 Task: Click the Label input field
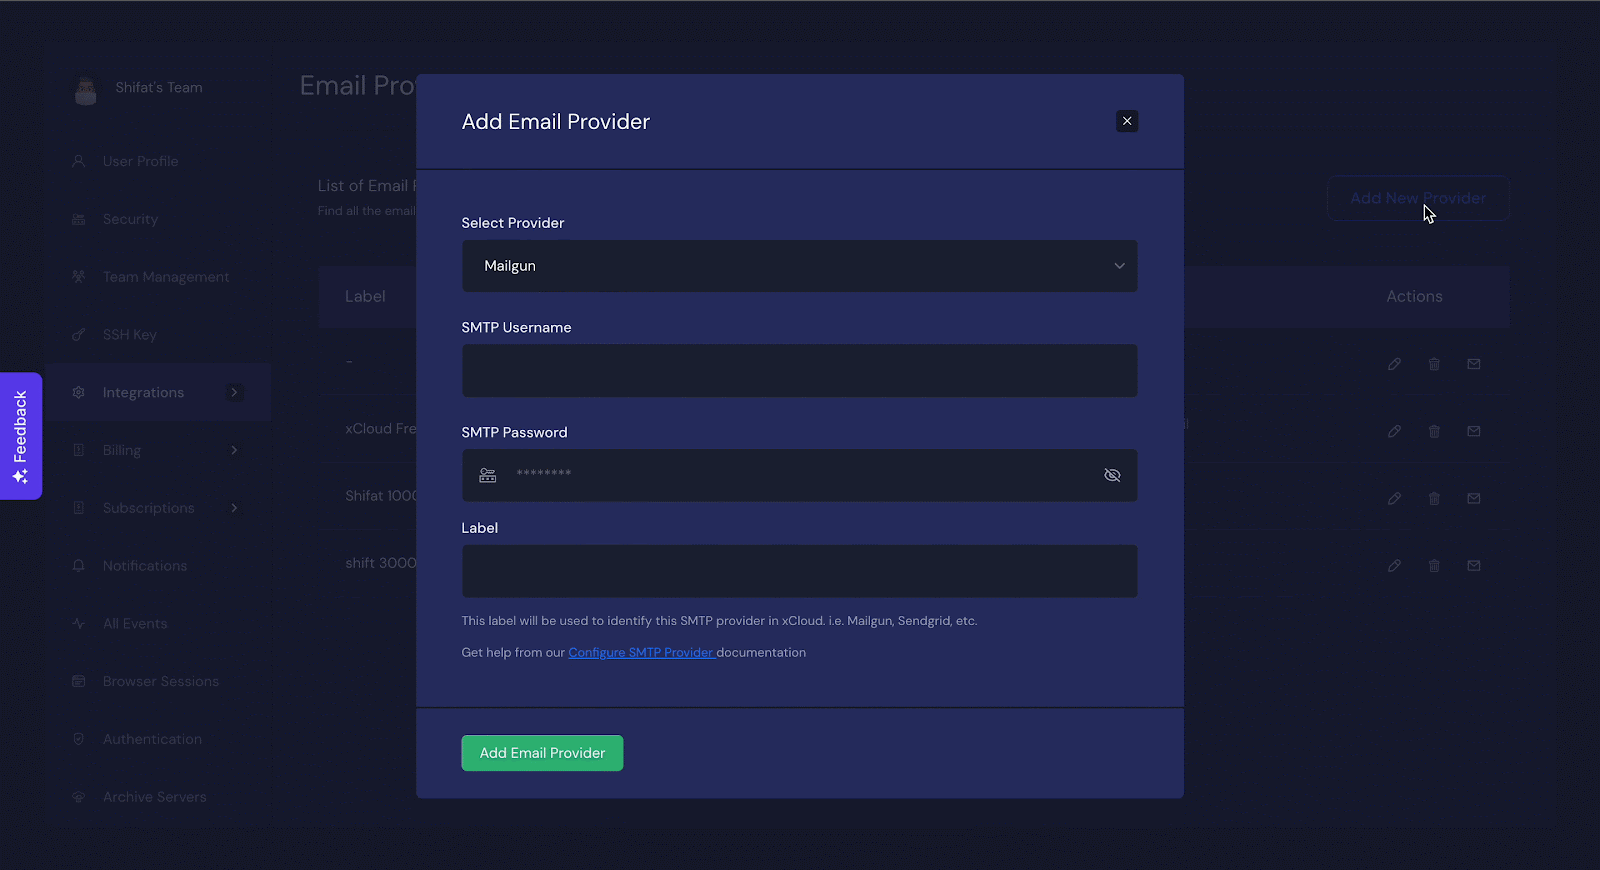click(799, 571)
